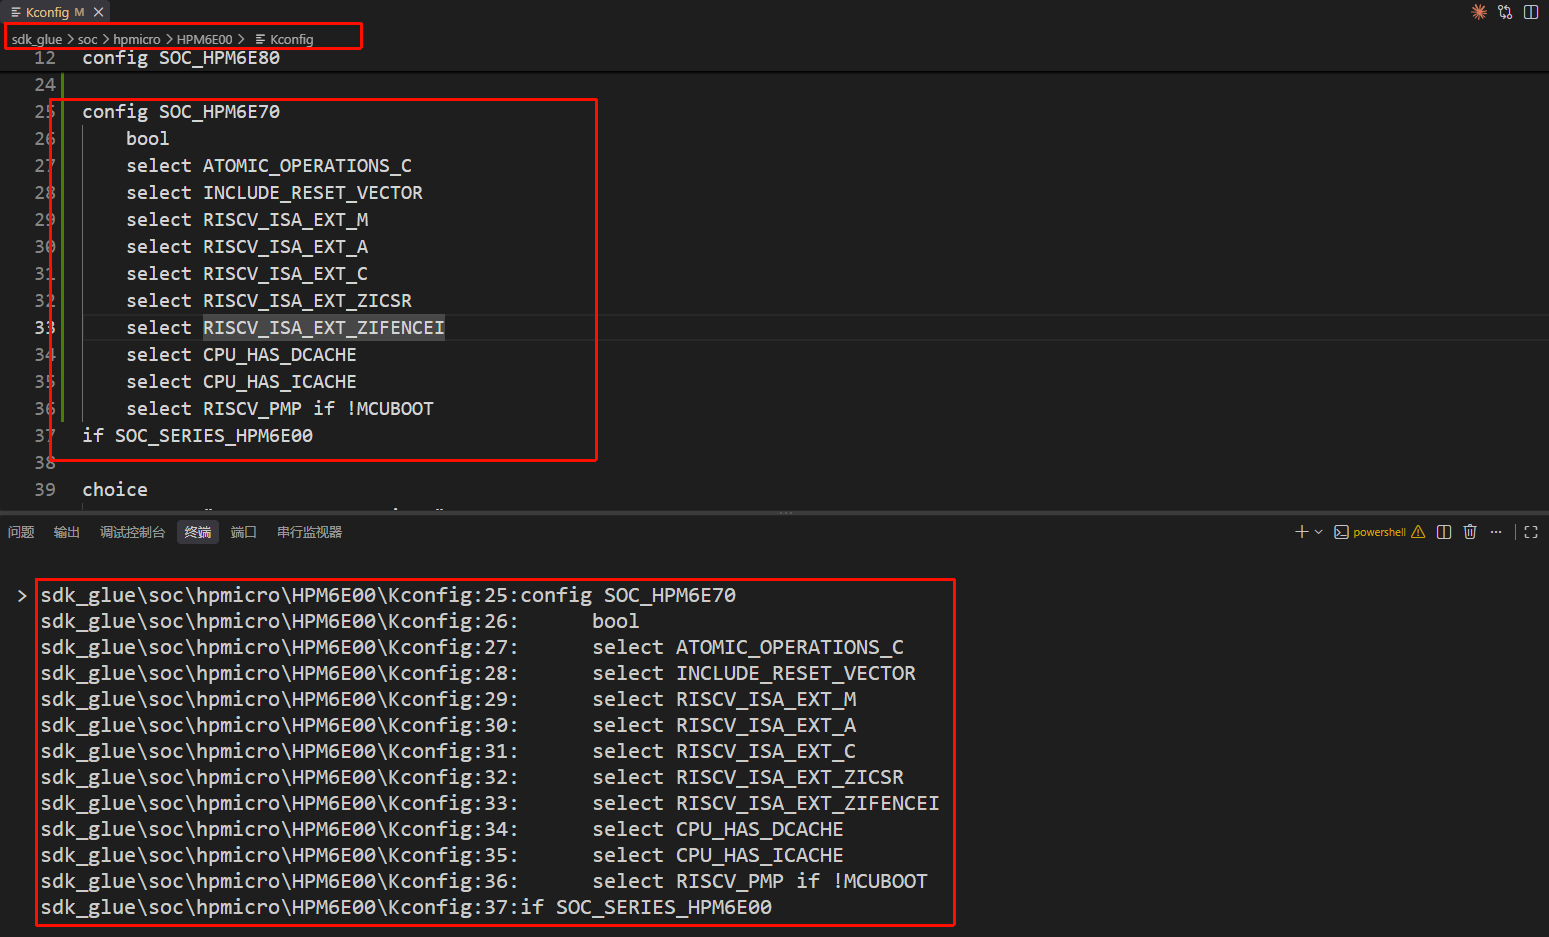Click the choice keyword on line 39
Viewport: 1549px width, 937px height.
[115, 490]
